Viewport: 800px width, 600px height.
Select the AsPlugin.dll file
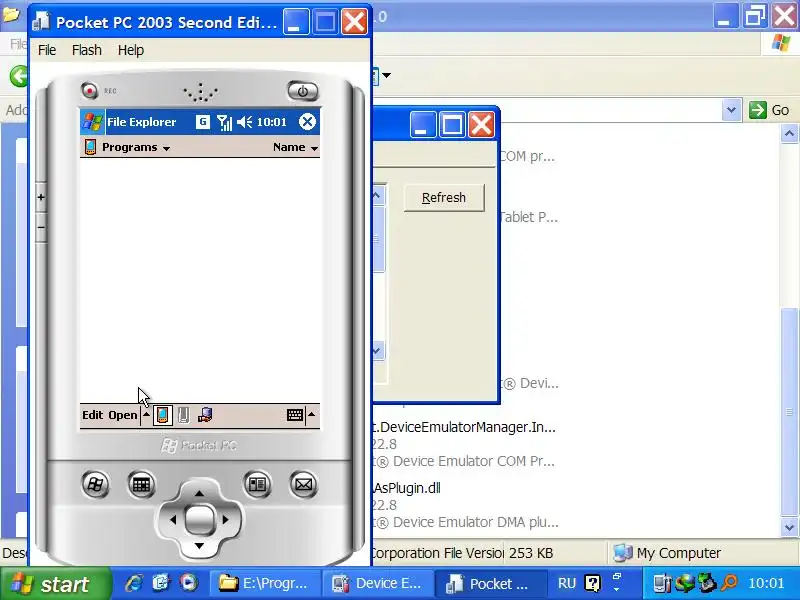[x=407, y=488]
